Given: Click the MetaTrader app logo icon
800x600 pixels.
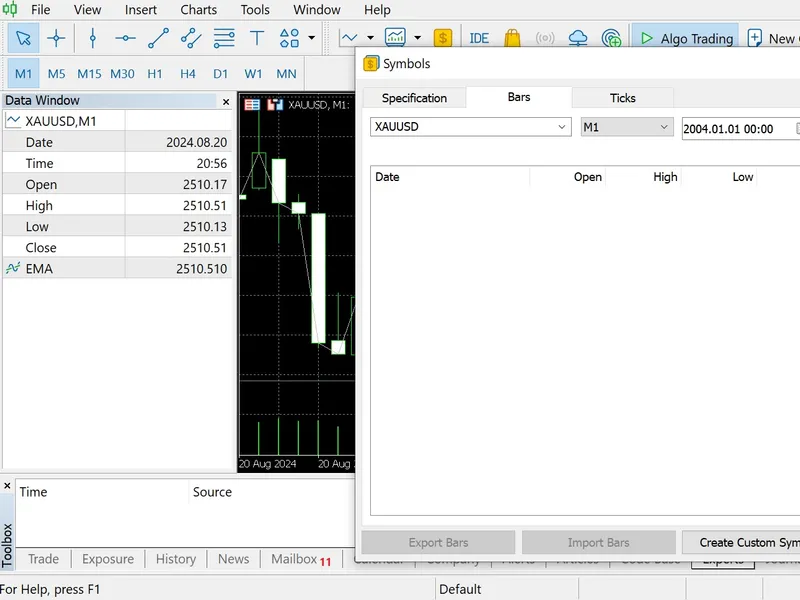Looking at the screenshot, I should pos(10,9).
